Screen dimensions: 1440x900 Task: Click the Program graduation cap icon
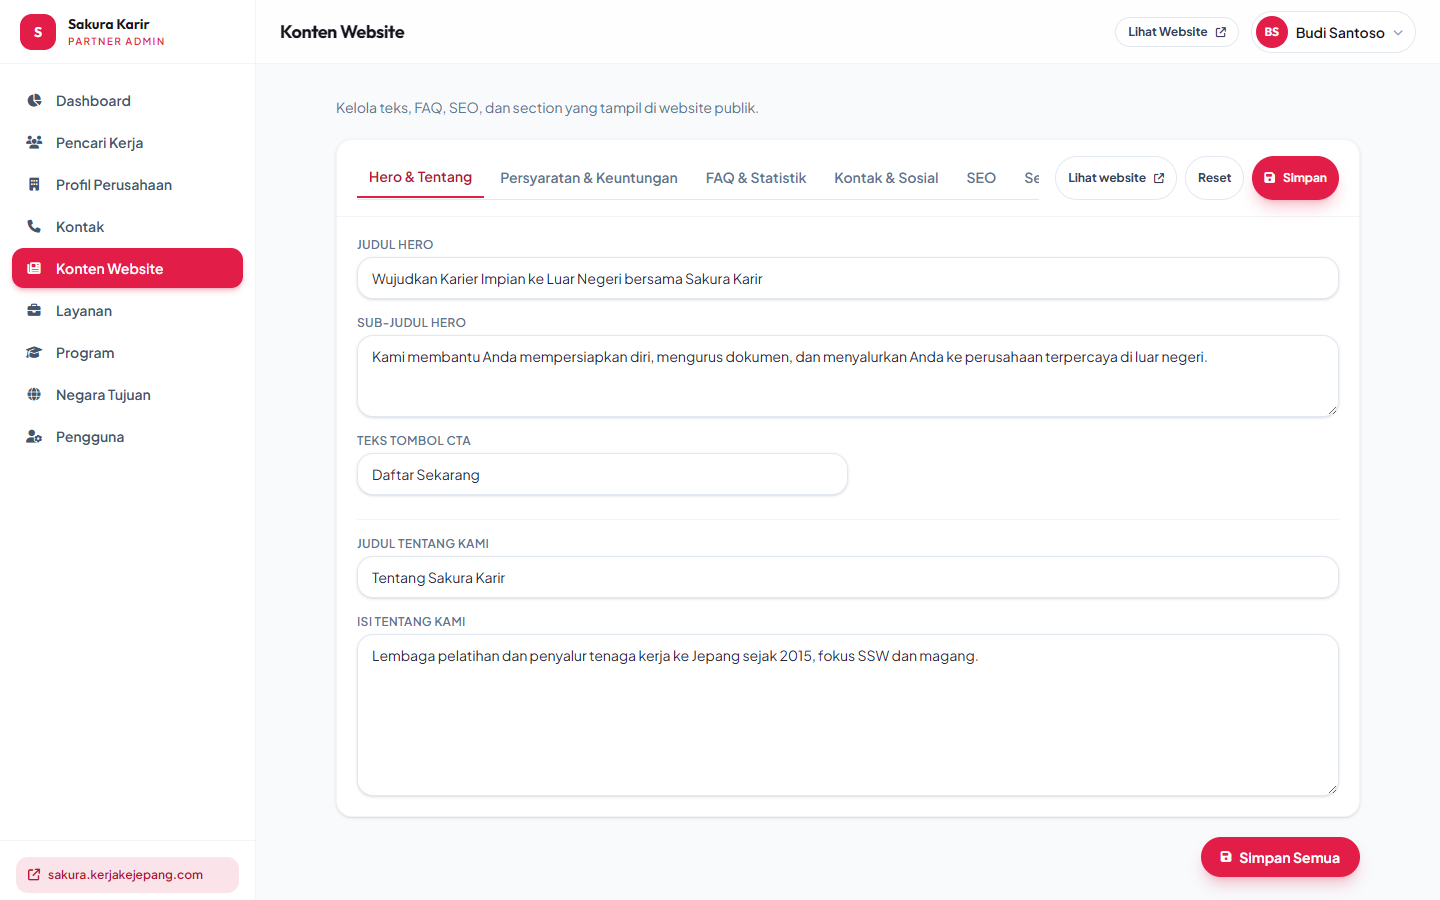click(34, 353)
